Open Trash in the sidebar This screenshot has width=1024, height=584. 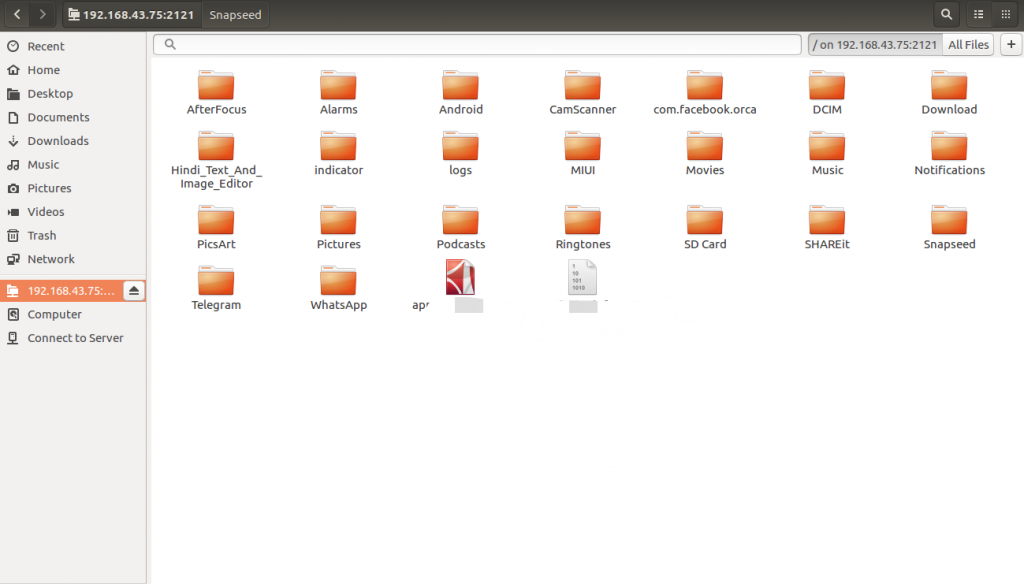click(x=73, y=235)
